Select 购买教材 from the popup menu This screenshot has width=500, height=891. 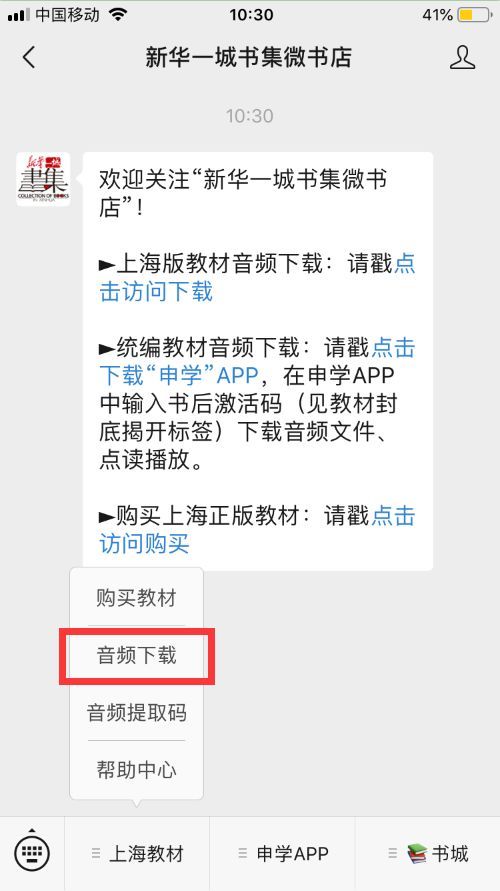point(136,598)
